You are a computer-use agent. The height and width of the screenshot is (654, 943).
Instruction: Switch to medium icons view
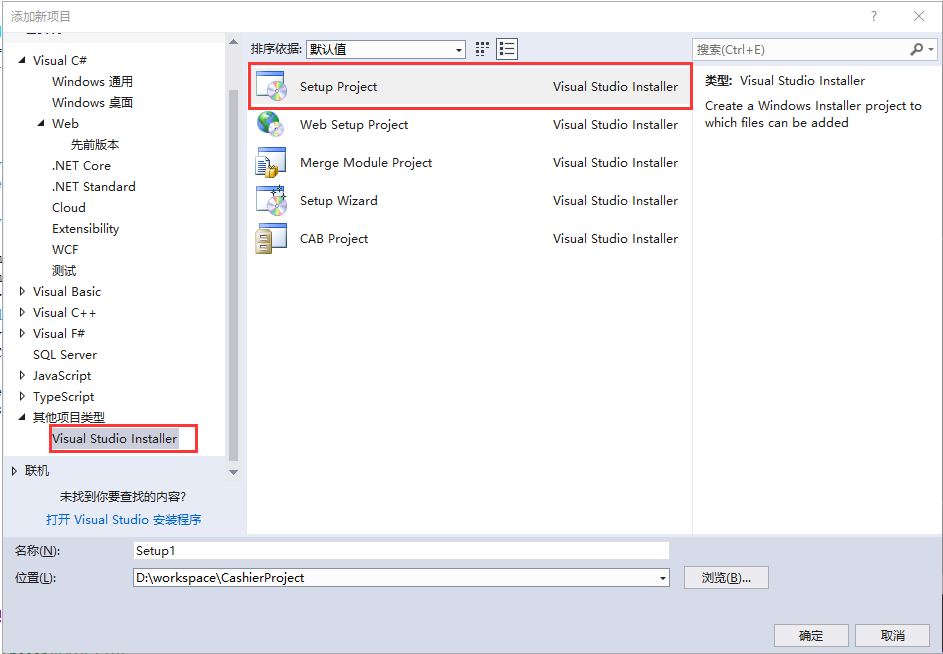click(481, 48)
